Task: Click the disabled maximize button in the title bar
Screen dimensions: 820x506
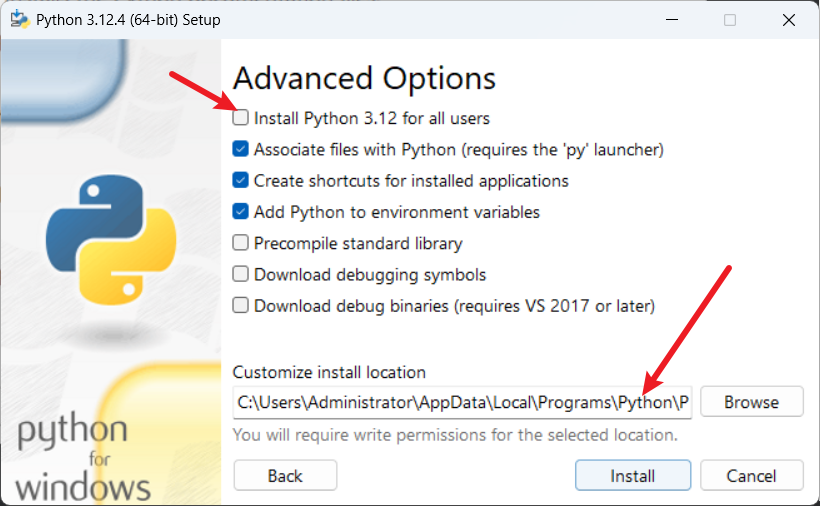Action: point(730,20)
